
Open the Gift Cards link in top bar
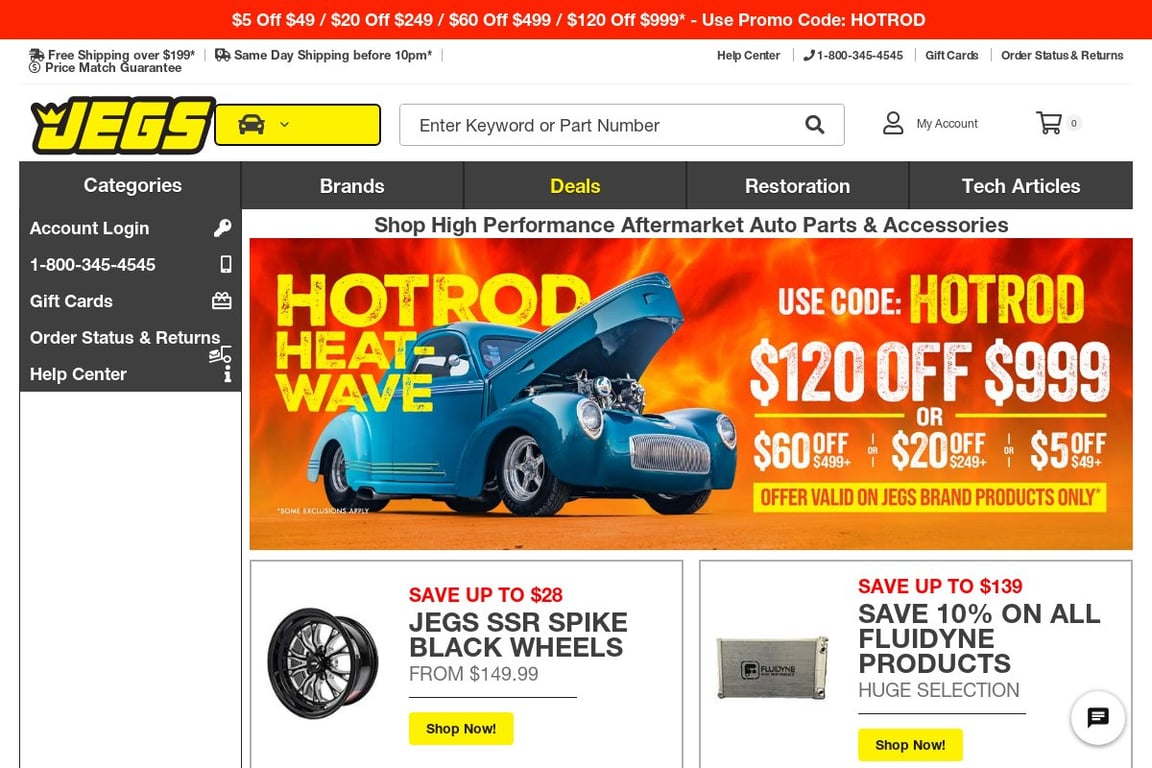tap(951, 55)
